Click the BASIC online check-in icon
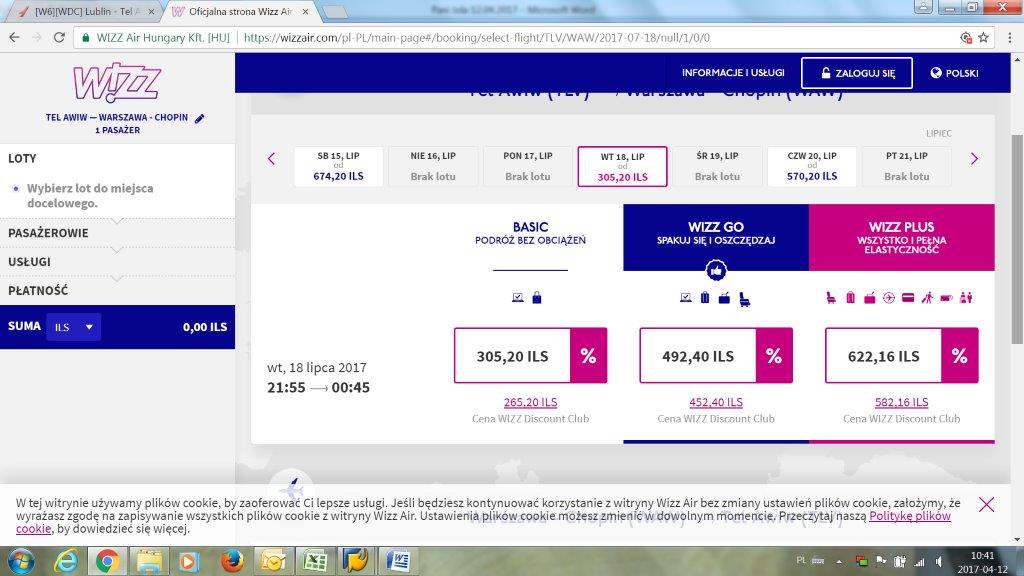 tap(518, 298)
